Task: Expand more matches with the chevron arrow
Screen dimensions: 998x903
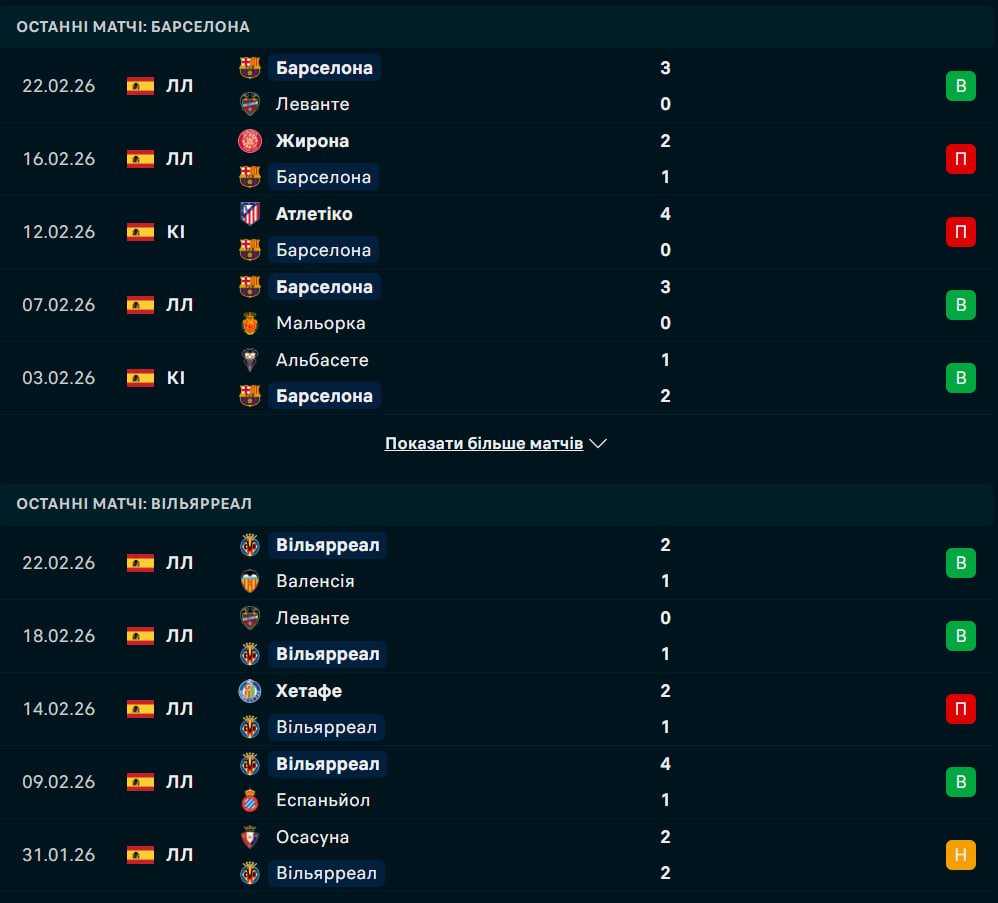Action: coord(598,443)
